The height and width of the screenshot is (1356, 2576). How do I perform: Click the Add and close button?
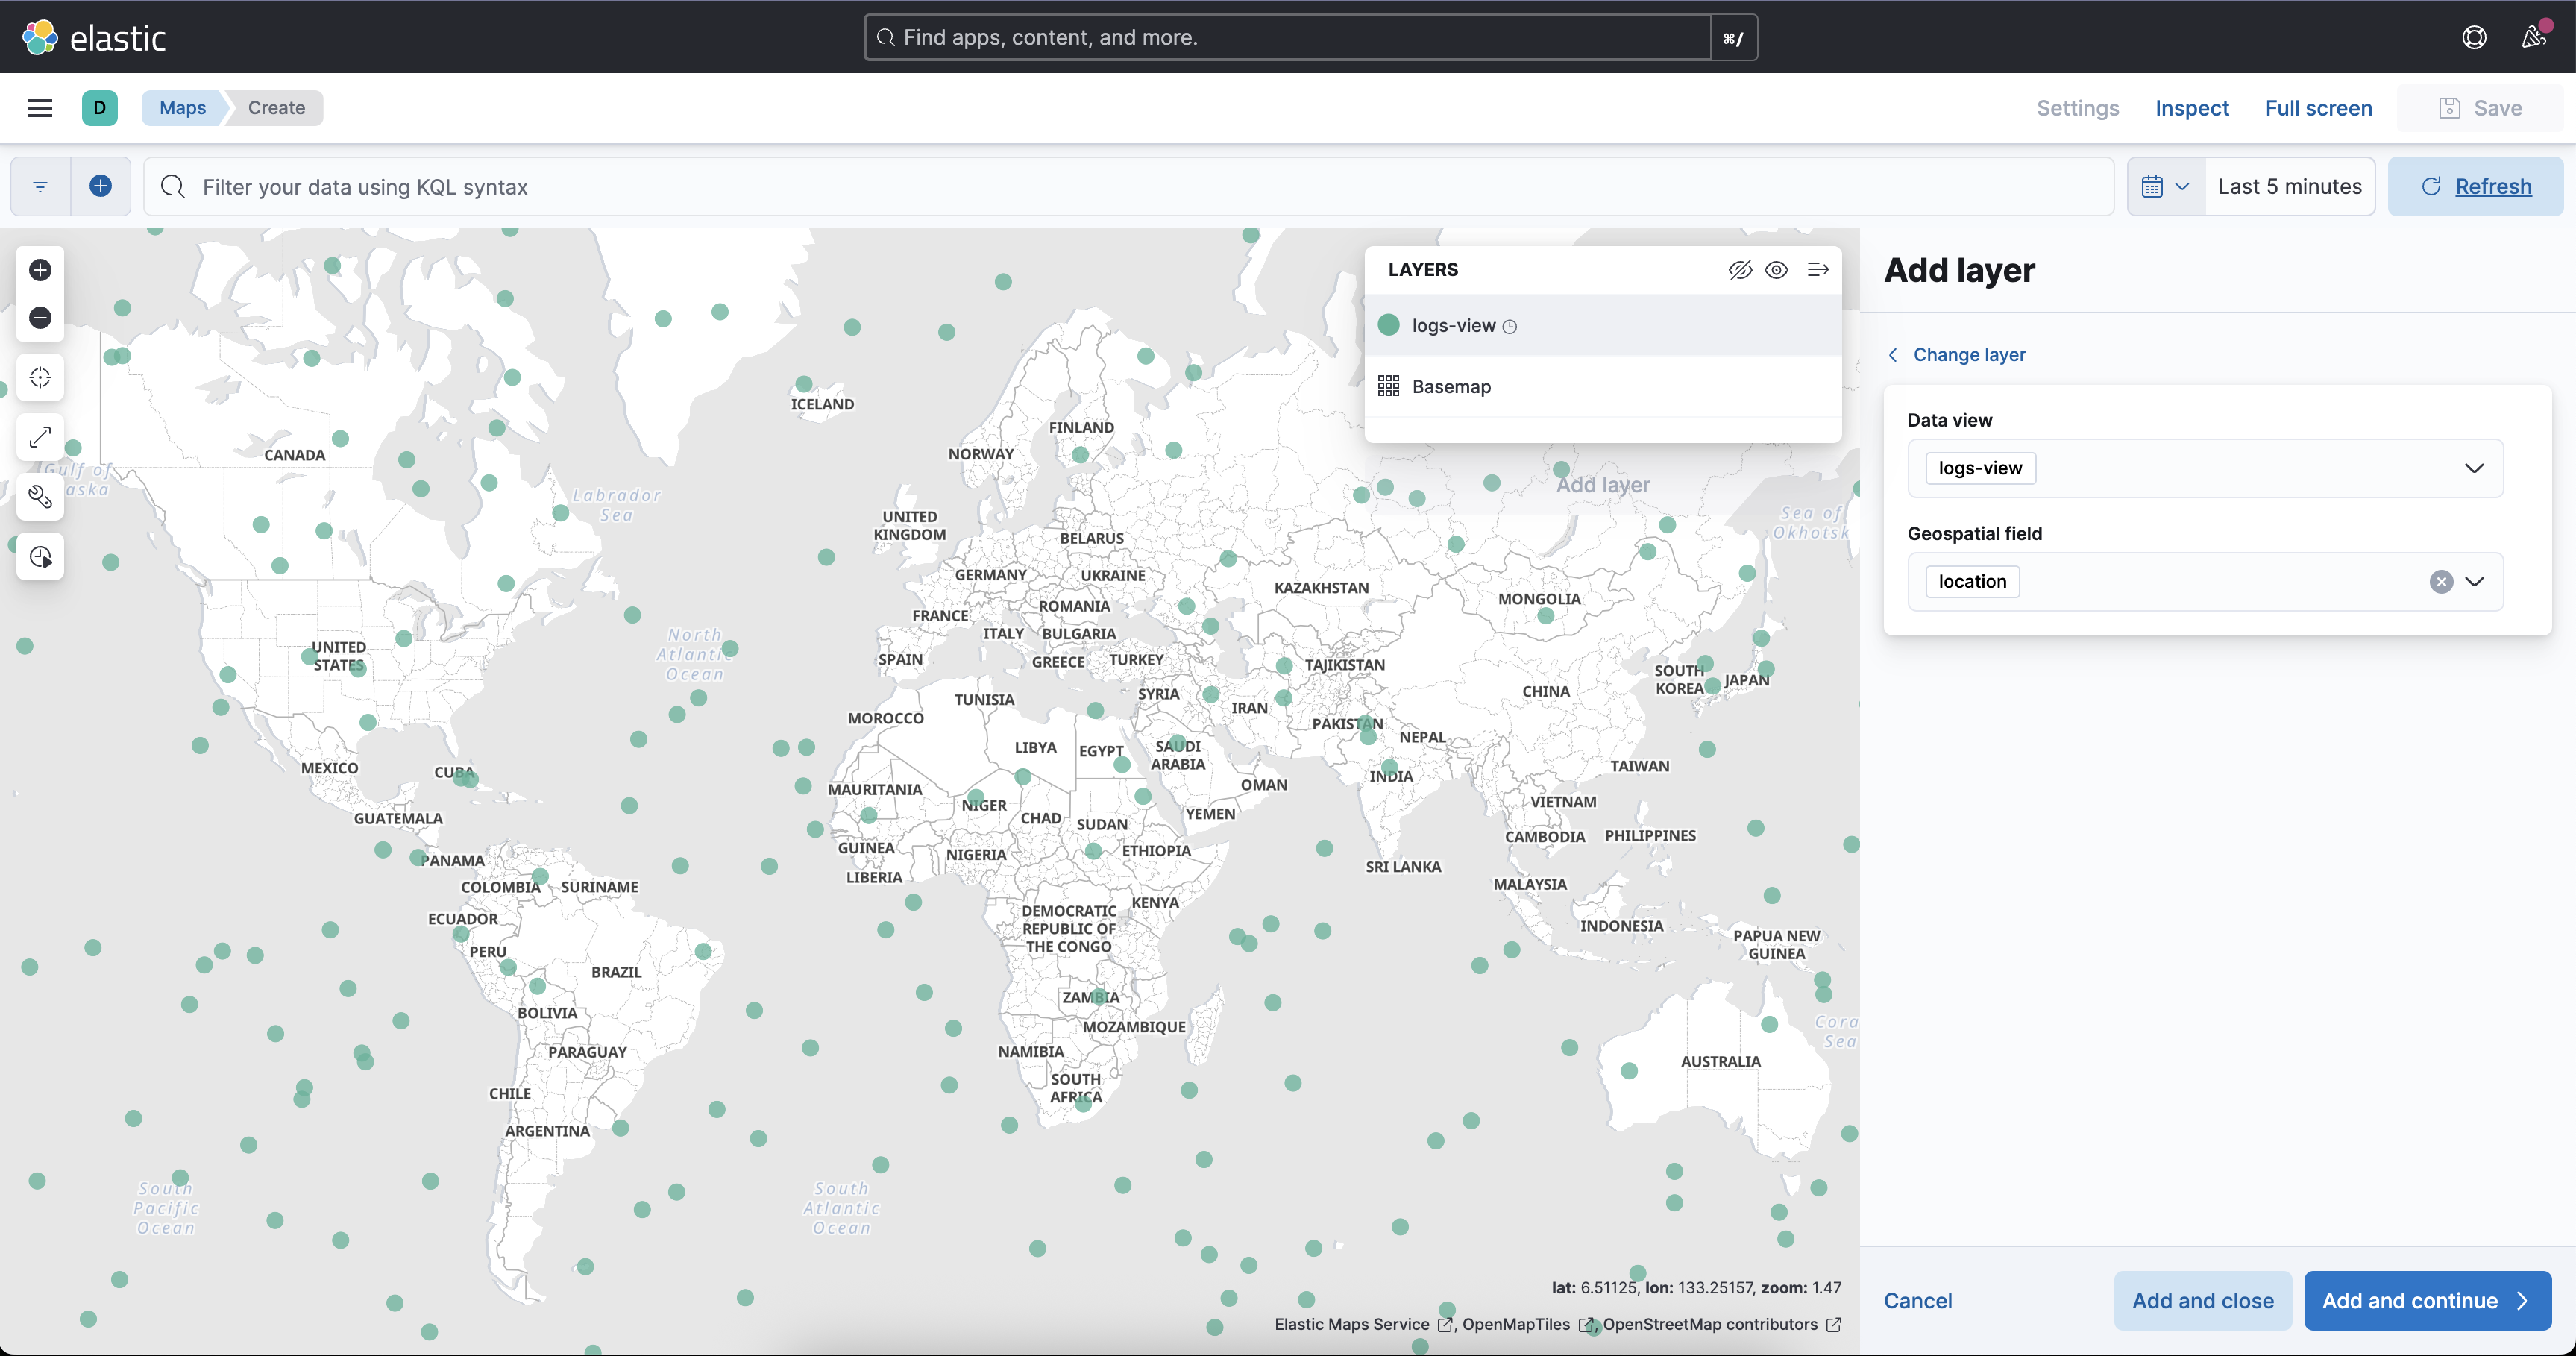(2202, 1300)
